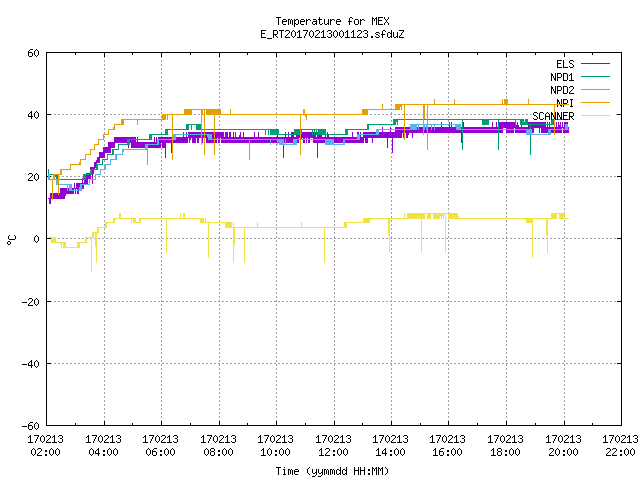640x480 pixels.
Task: Click the y-axis tick label 40
Action: [33, 116]
